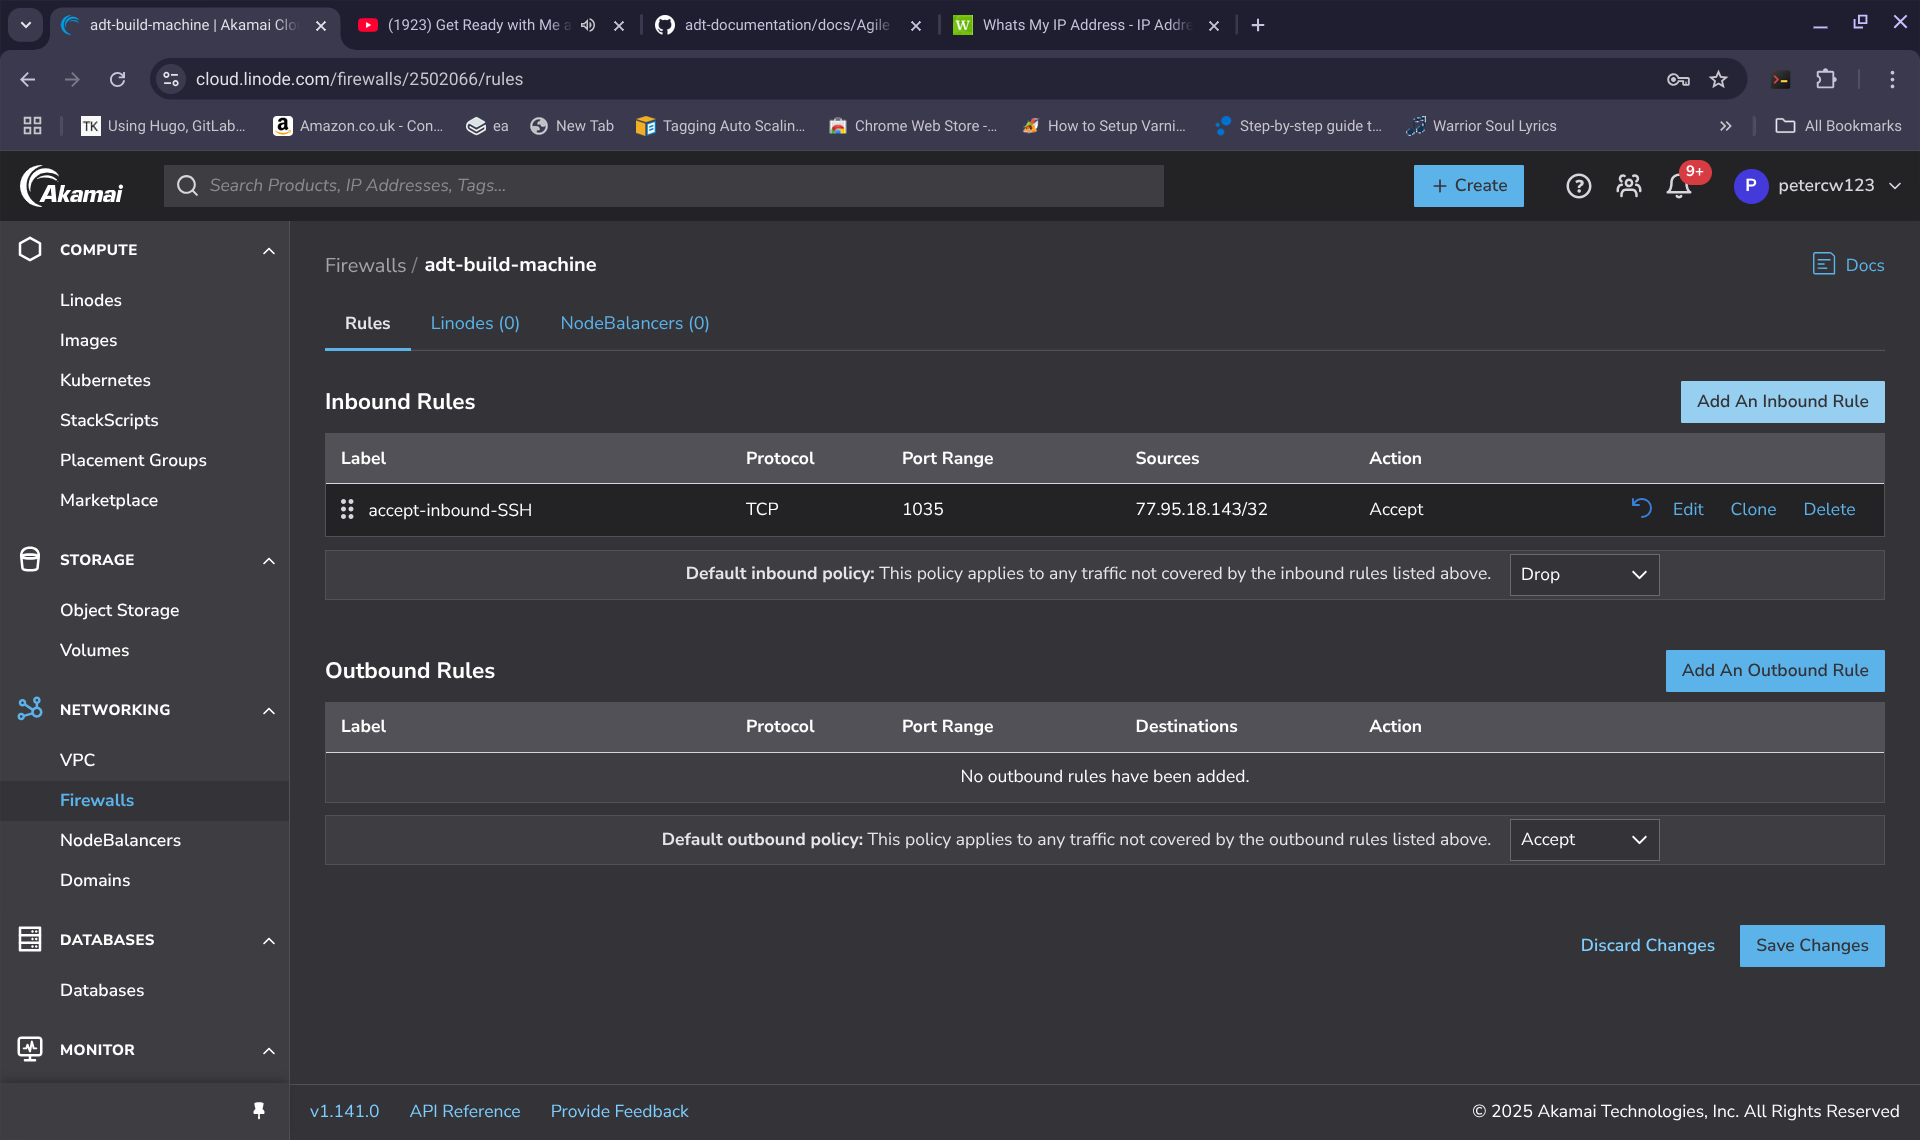This screenshot has width=1920, height=1140.
Task: Click Save Changes button
Action: click(1811, 945)
